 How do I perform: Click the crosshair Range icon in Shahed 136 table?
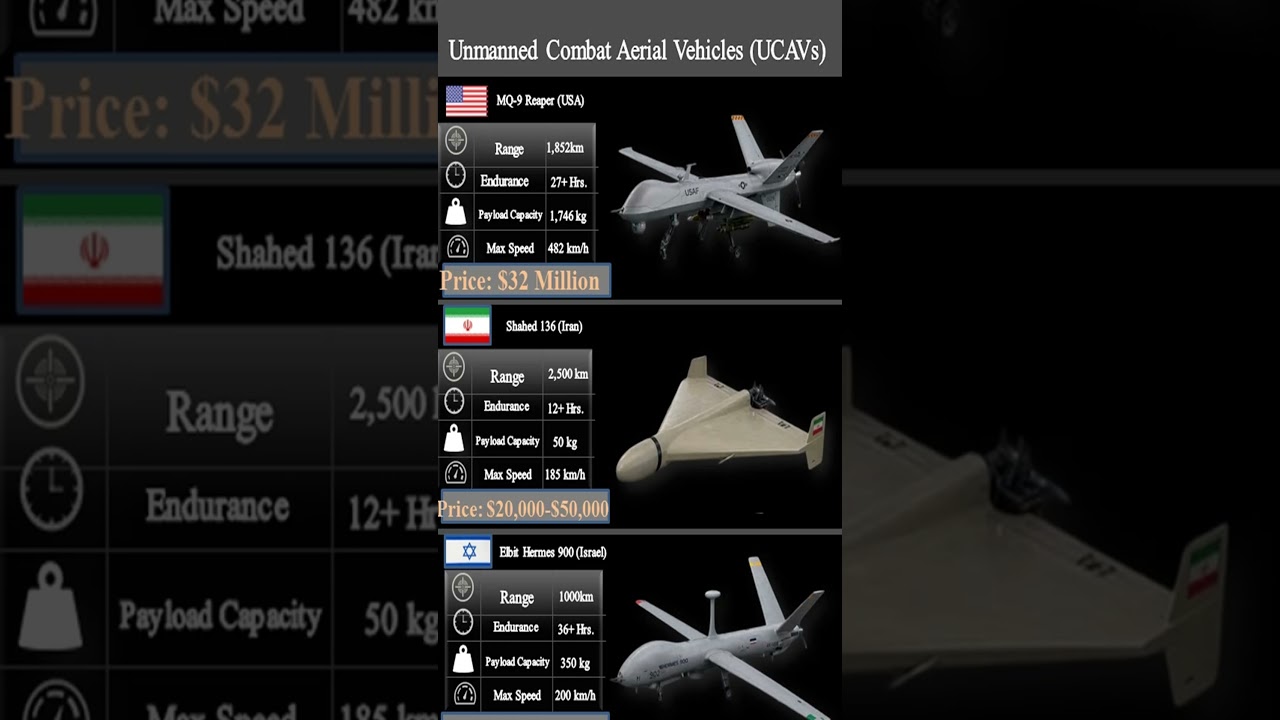tap(454, 367)
